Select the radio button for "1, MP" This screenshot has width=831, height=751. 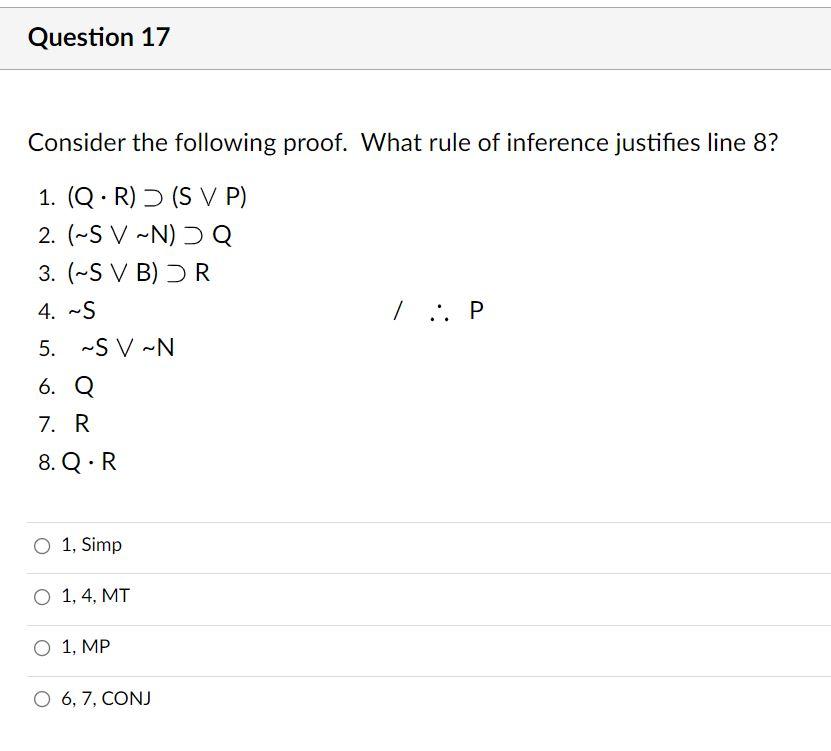point(42,647)
